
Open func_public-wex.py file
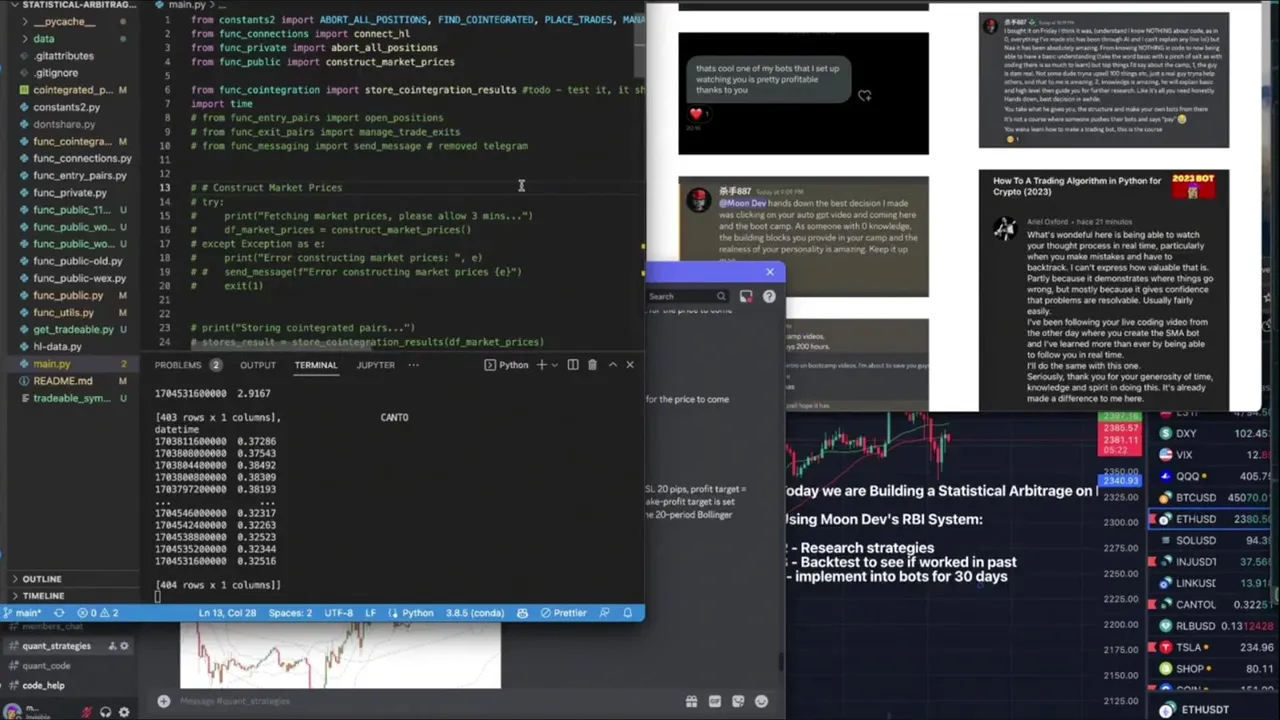click(79, 278)
